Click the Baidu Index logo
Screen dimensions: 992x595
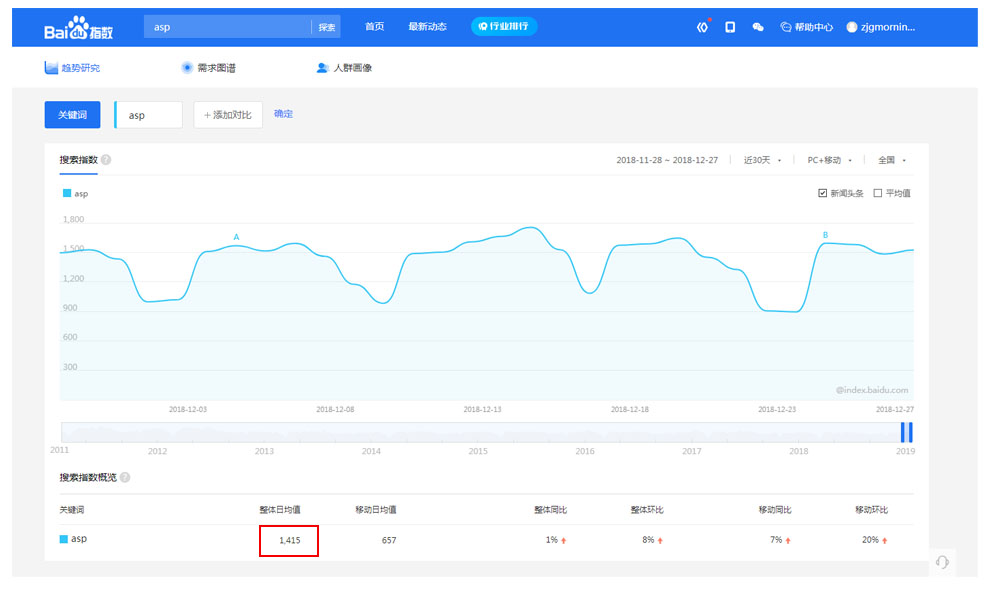click(x=77, y=29)
